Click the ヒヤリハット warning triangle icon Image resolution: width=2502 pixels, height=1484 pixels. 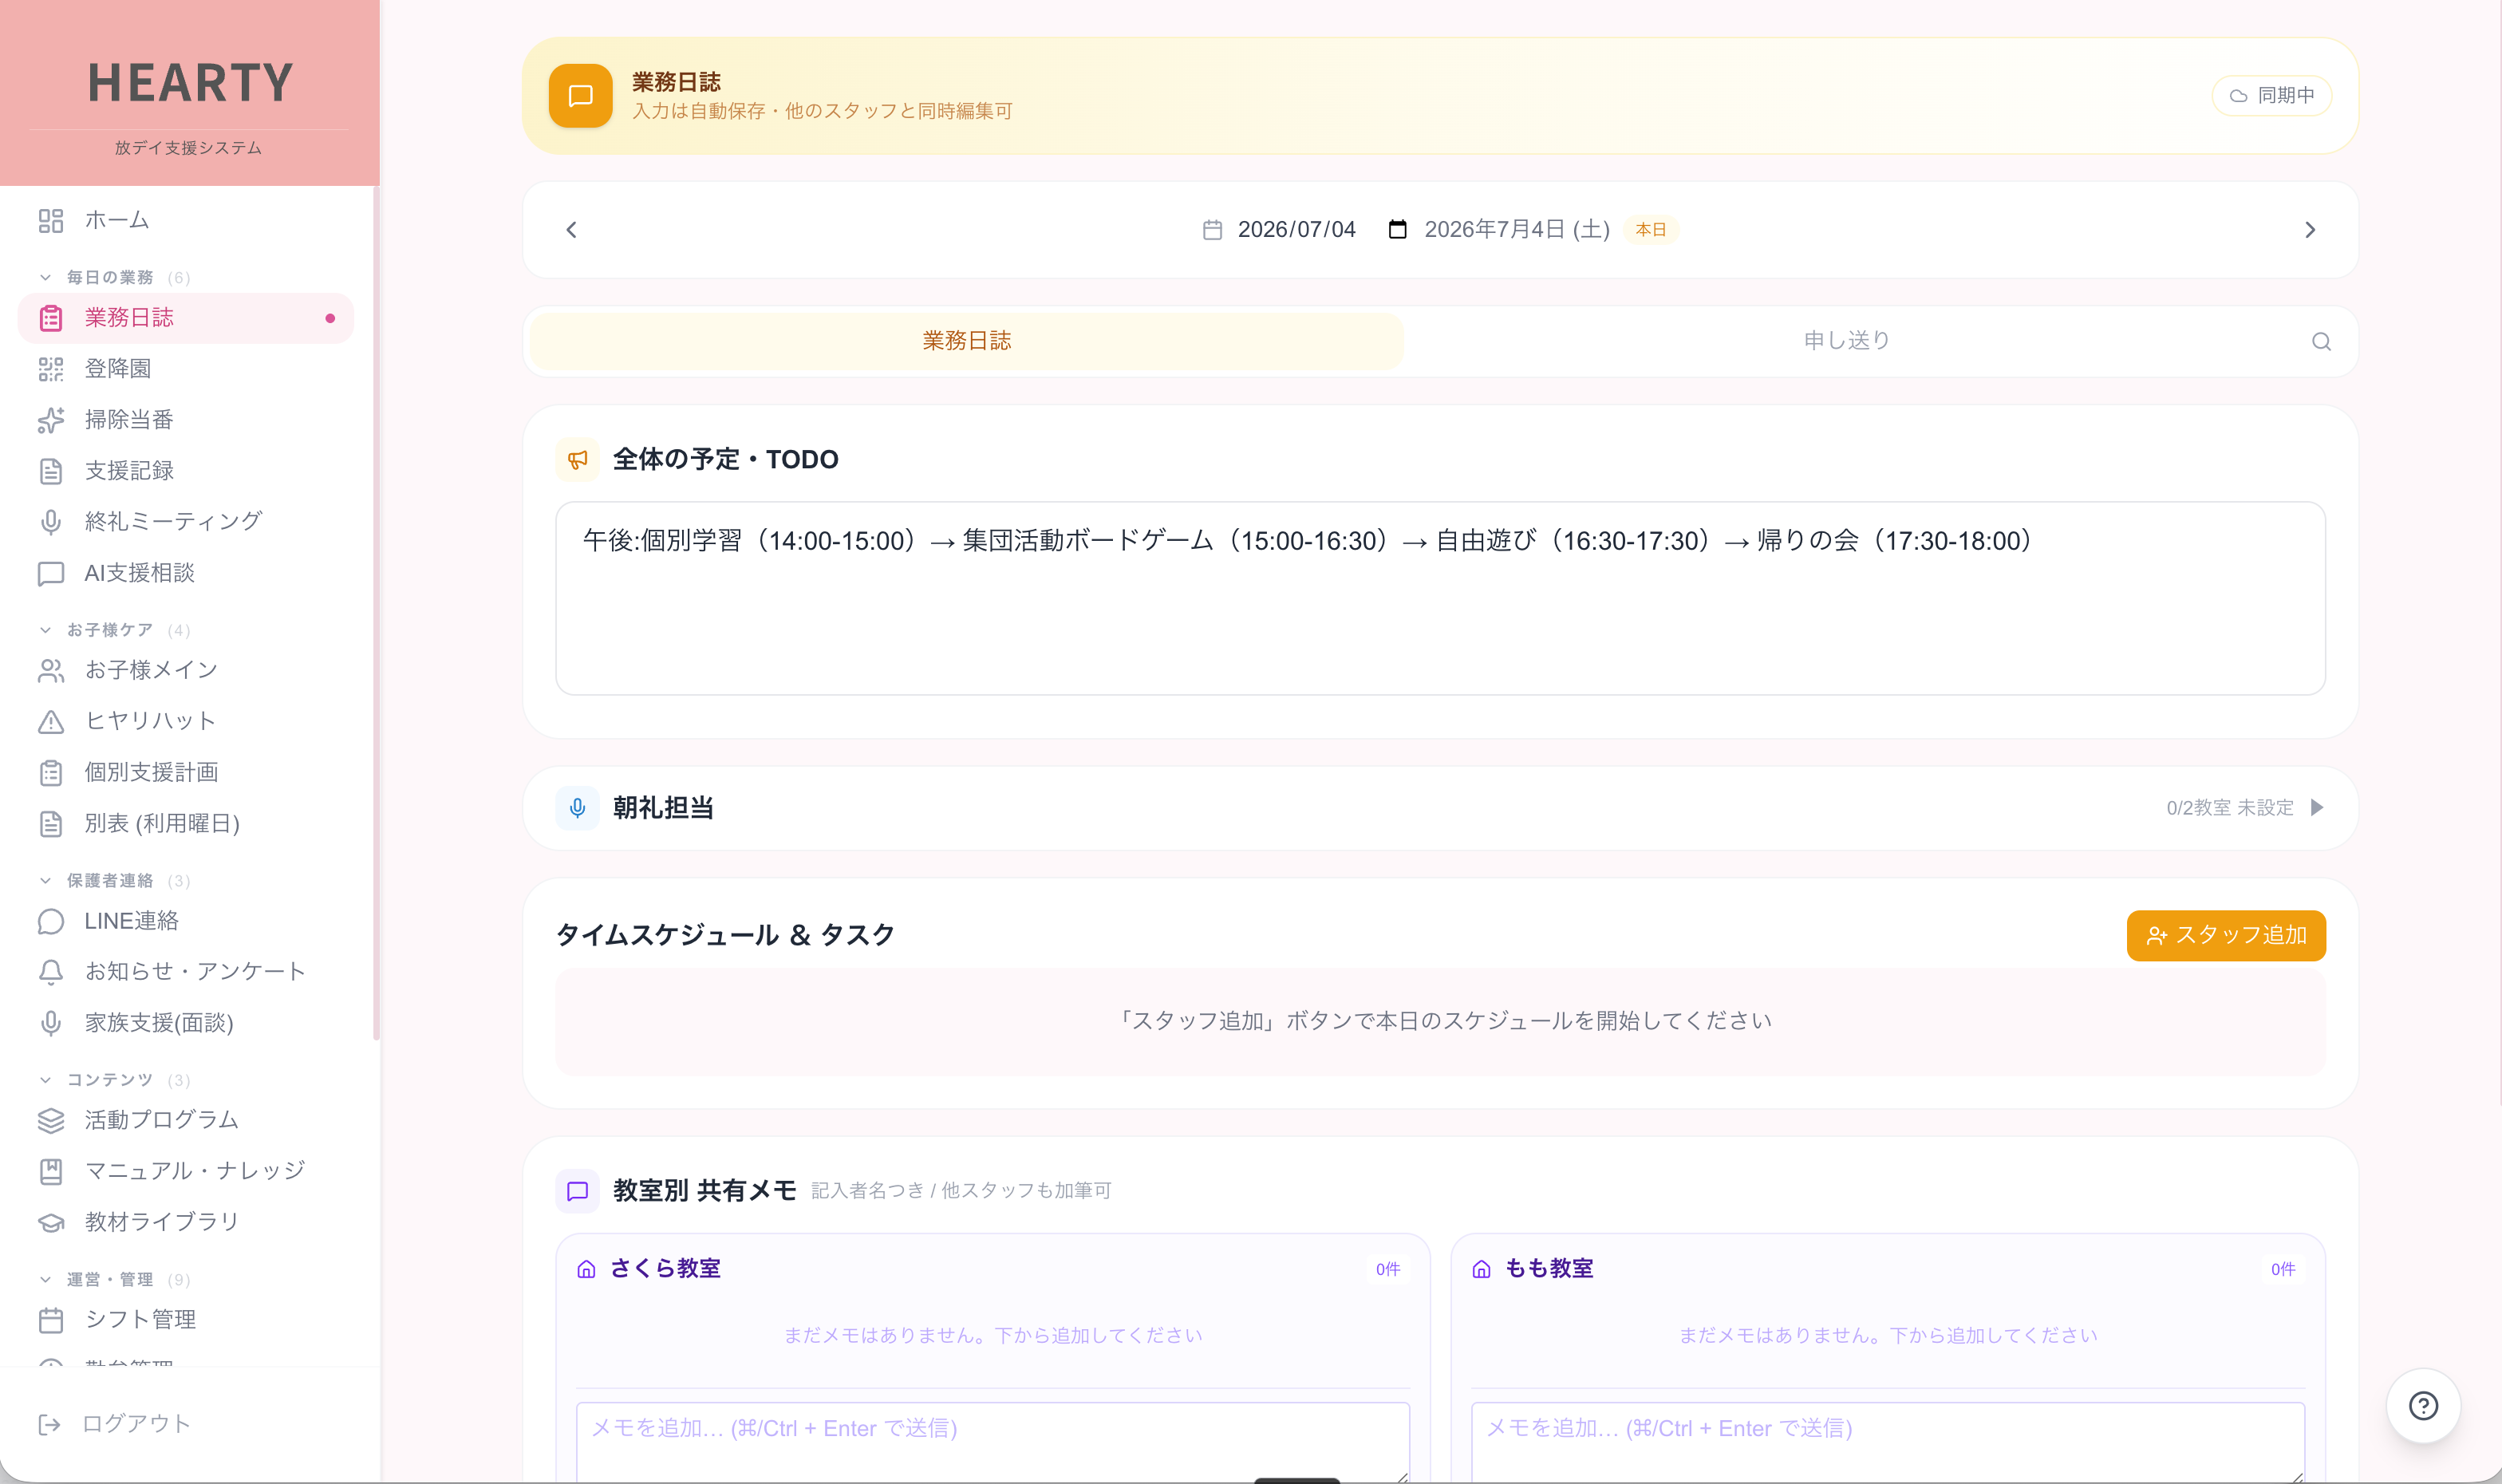51,722
